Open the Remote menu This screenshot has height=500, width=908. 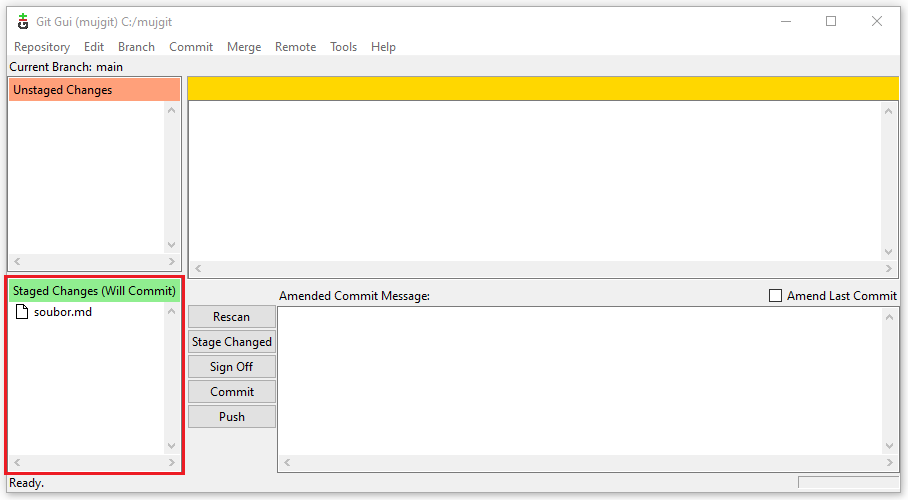295,47
